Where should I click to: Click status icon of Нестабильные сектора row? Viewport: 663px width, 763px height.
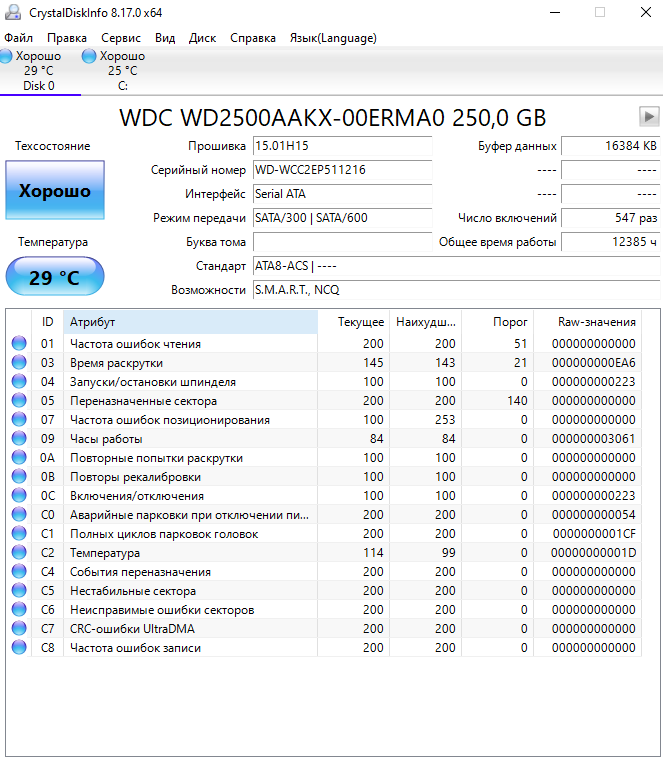(19, 590)
